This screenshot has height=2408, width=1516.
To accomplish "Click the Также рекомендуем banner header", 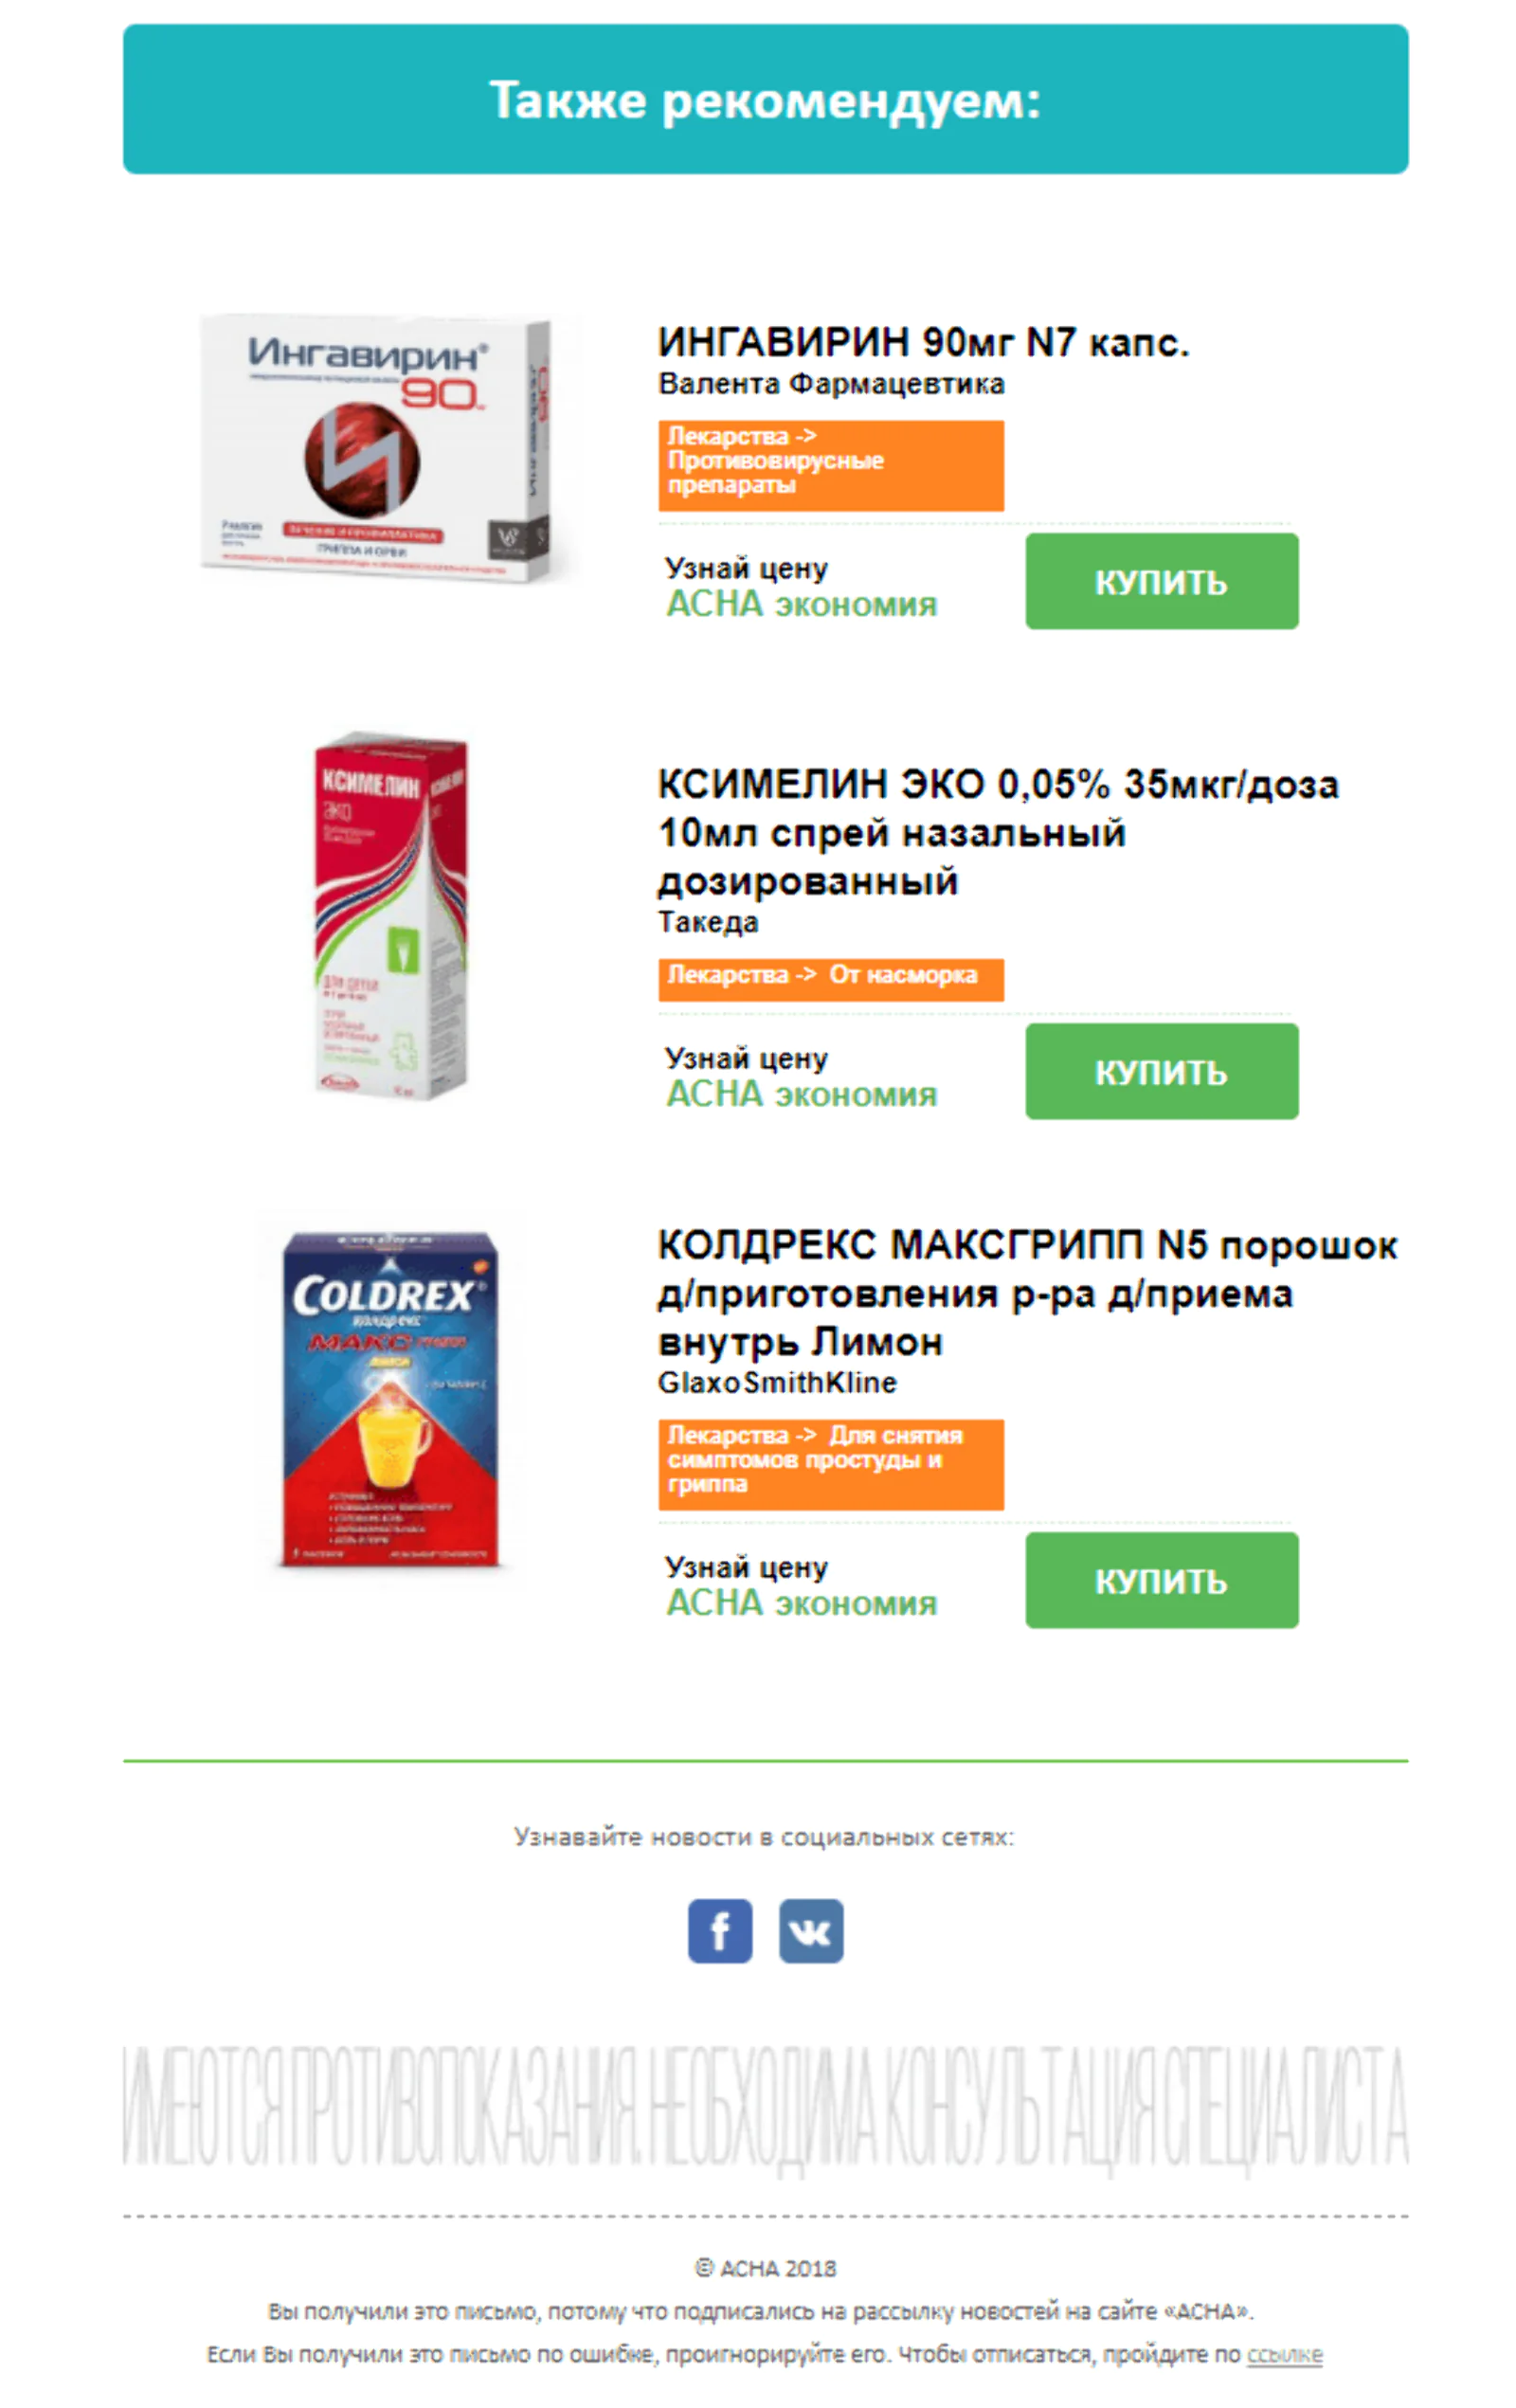I will [765, 99].
